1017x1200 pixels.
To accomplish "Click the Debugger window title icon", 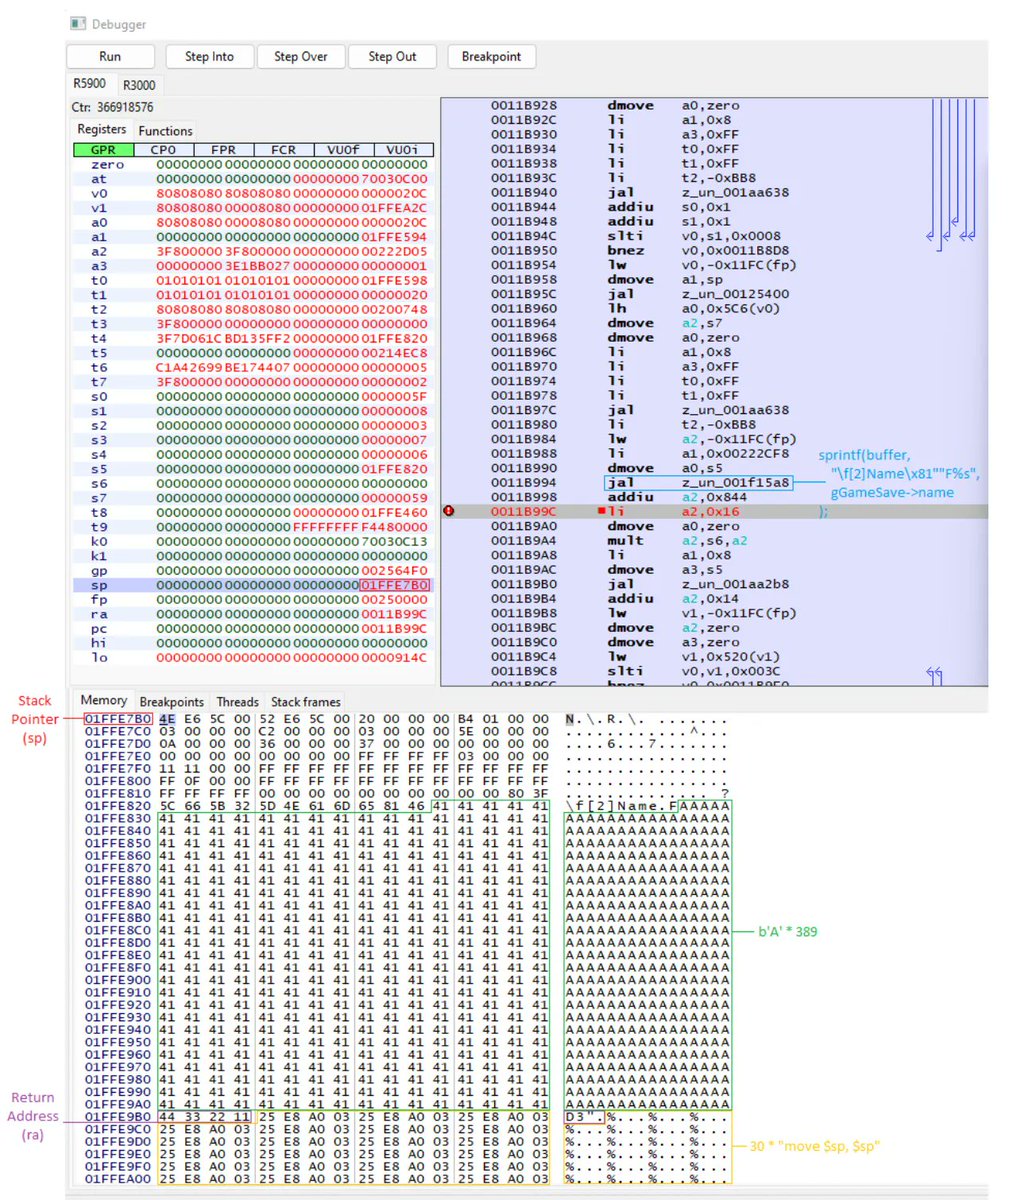I will pos(77,23).
